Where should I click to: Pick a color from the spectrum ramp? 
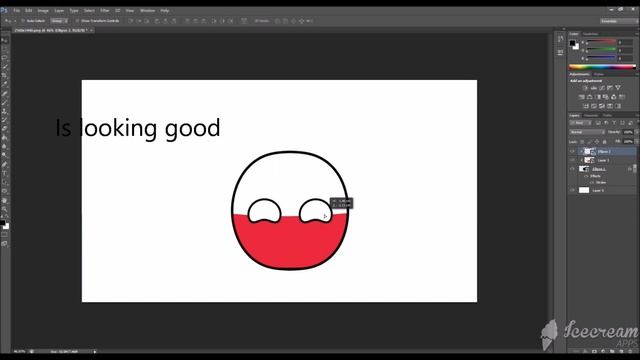point(602,67)
